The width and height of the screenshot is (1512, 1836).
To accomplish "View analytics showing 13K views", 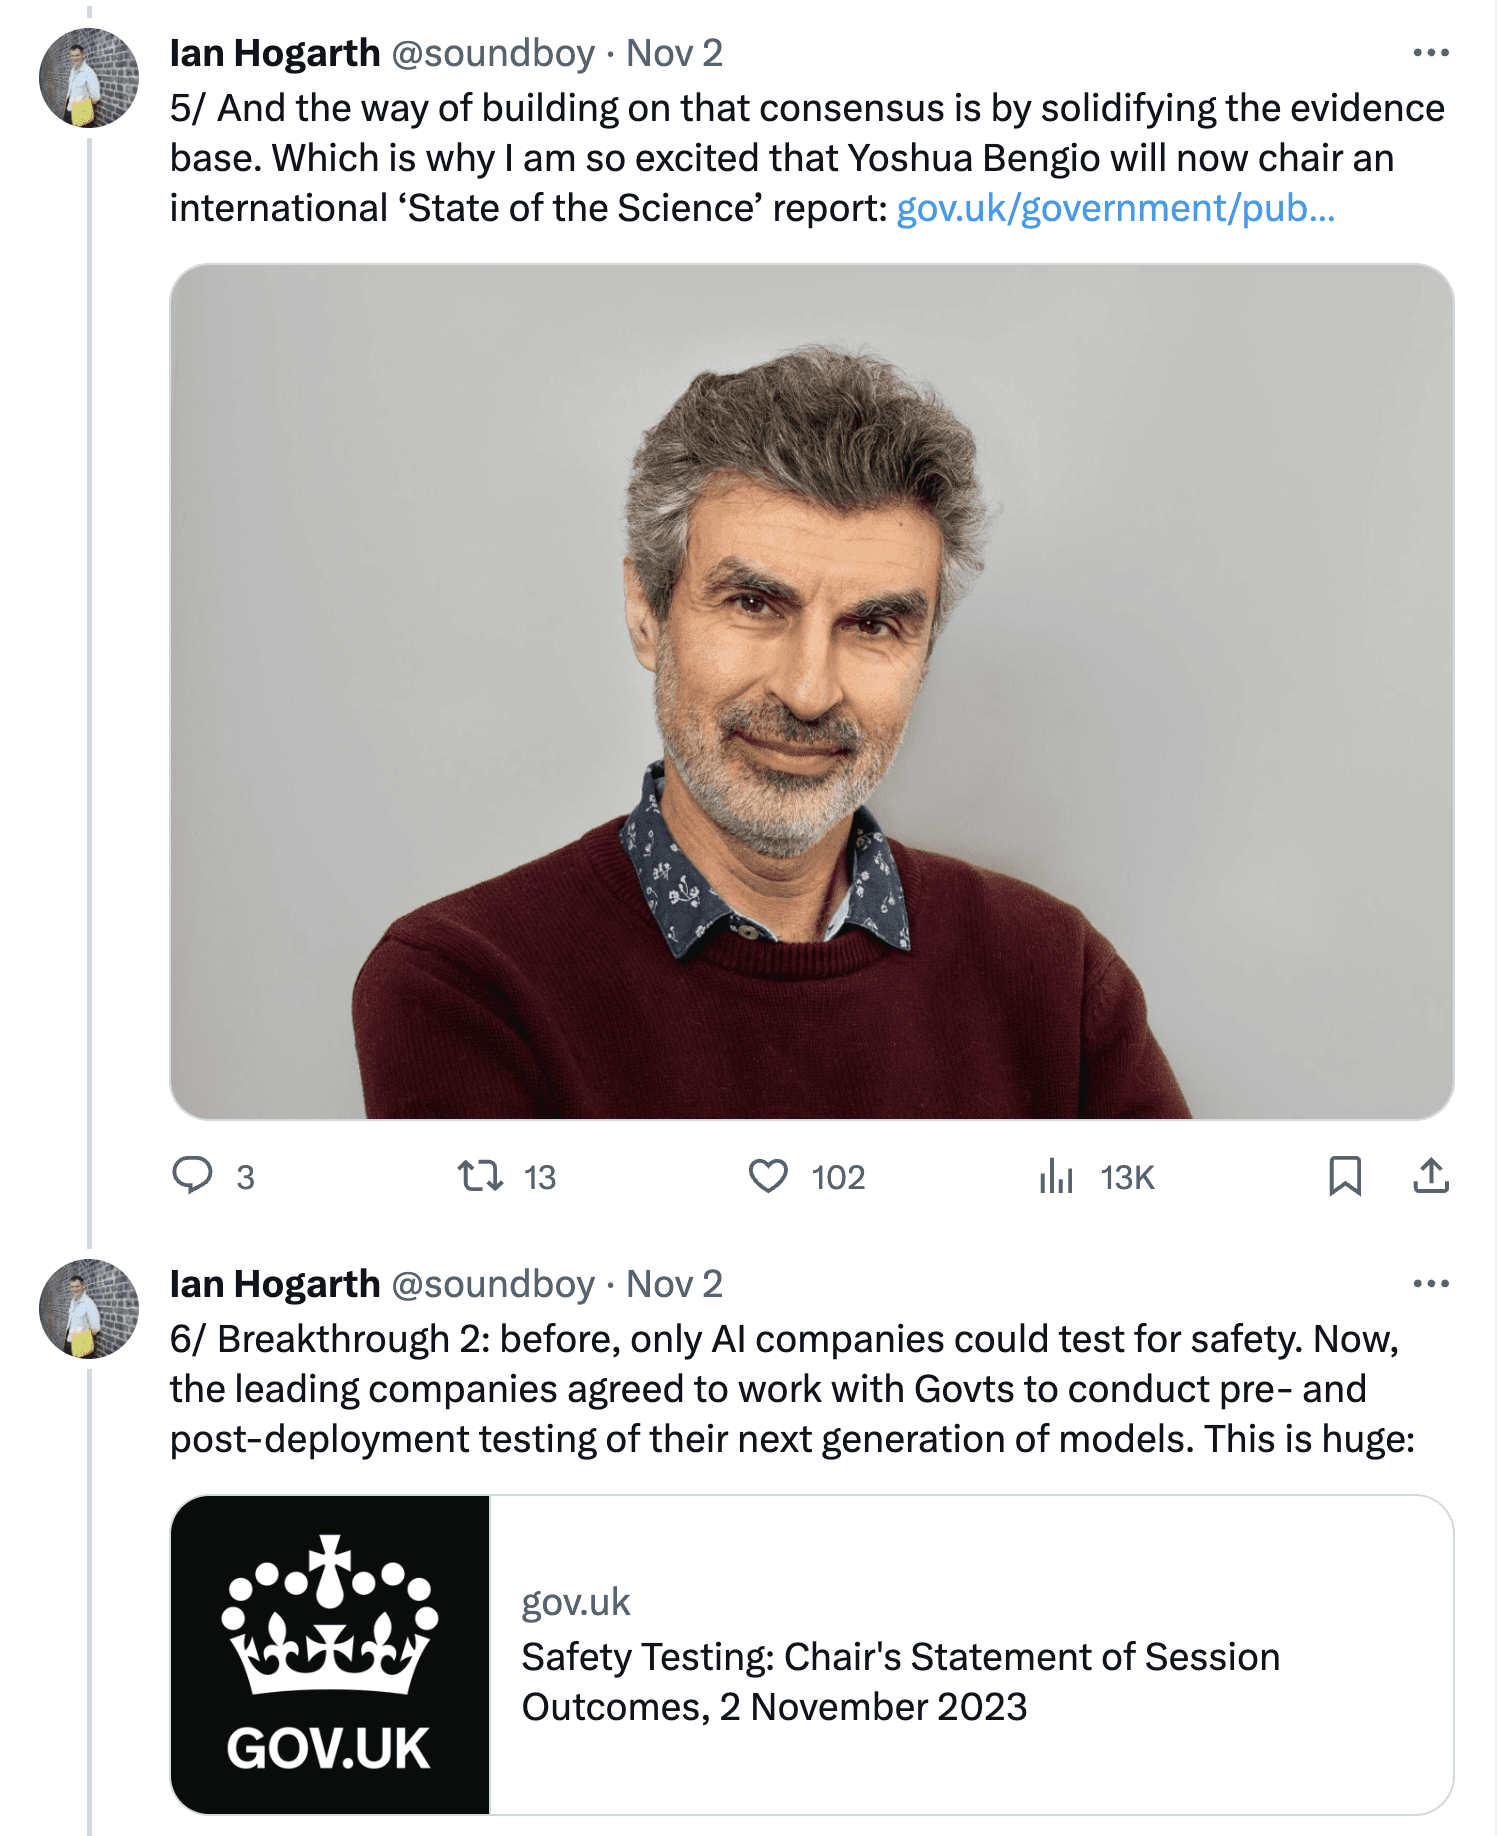I will click(x=1056, y=1176).
